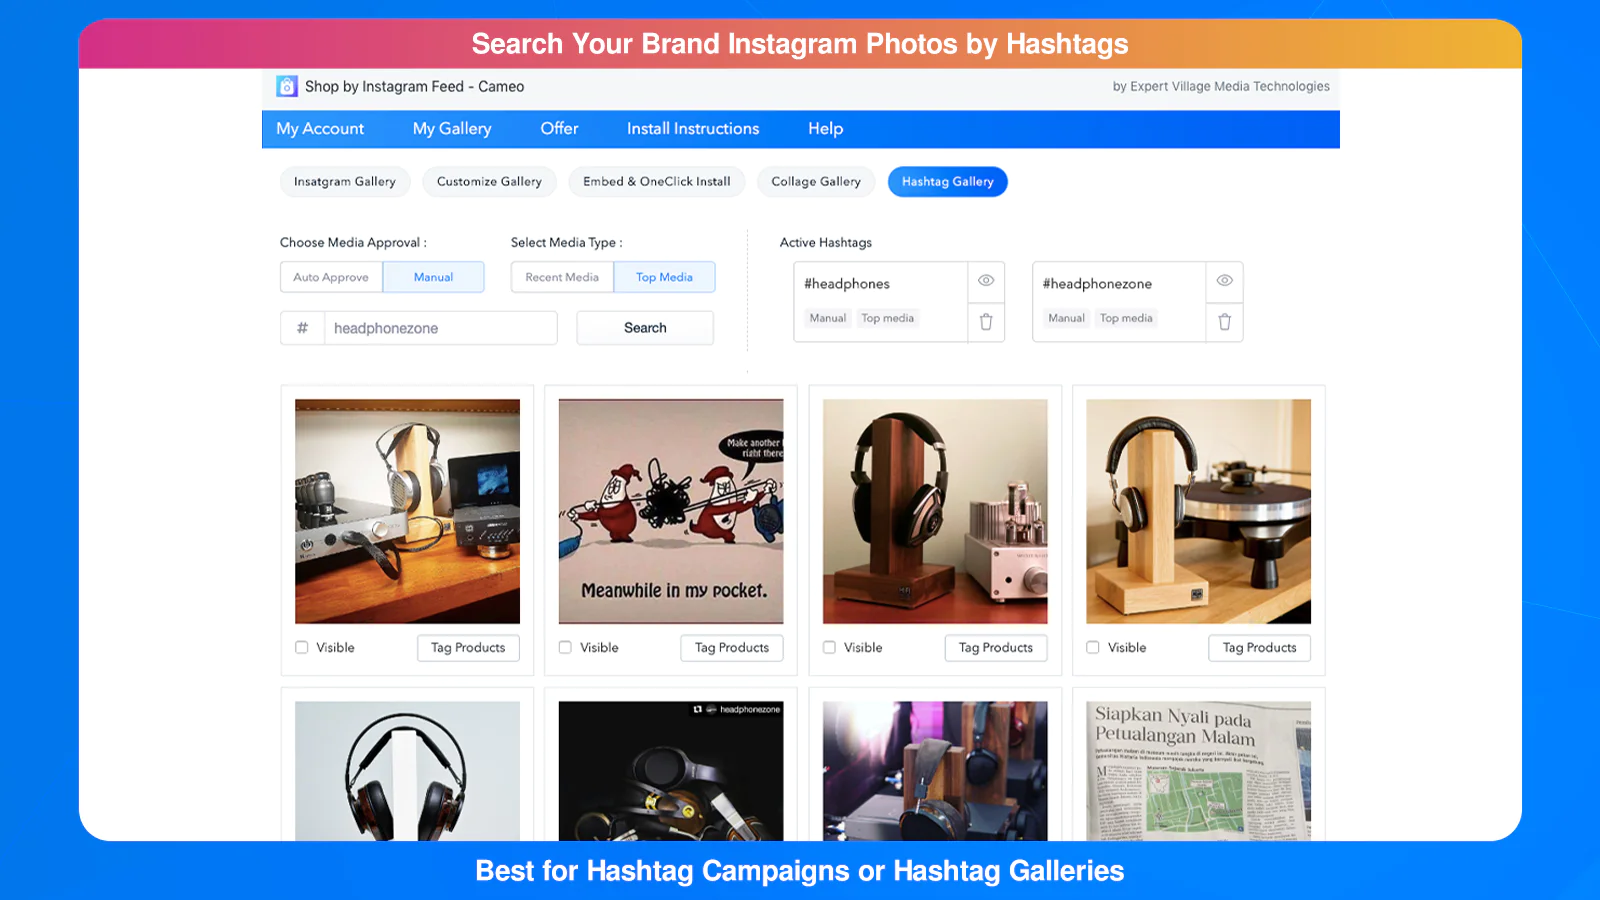Click into the headphonezone hashtag input field
Viewport: 1600px width, 900px height.
440,328
